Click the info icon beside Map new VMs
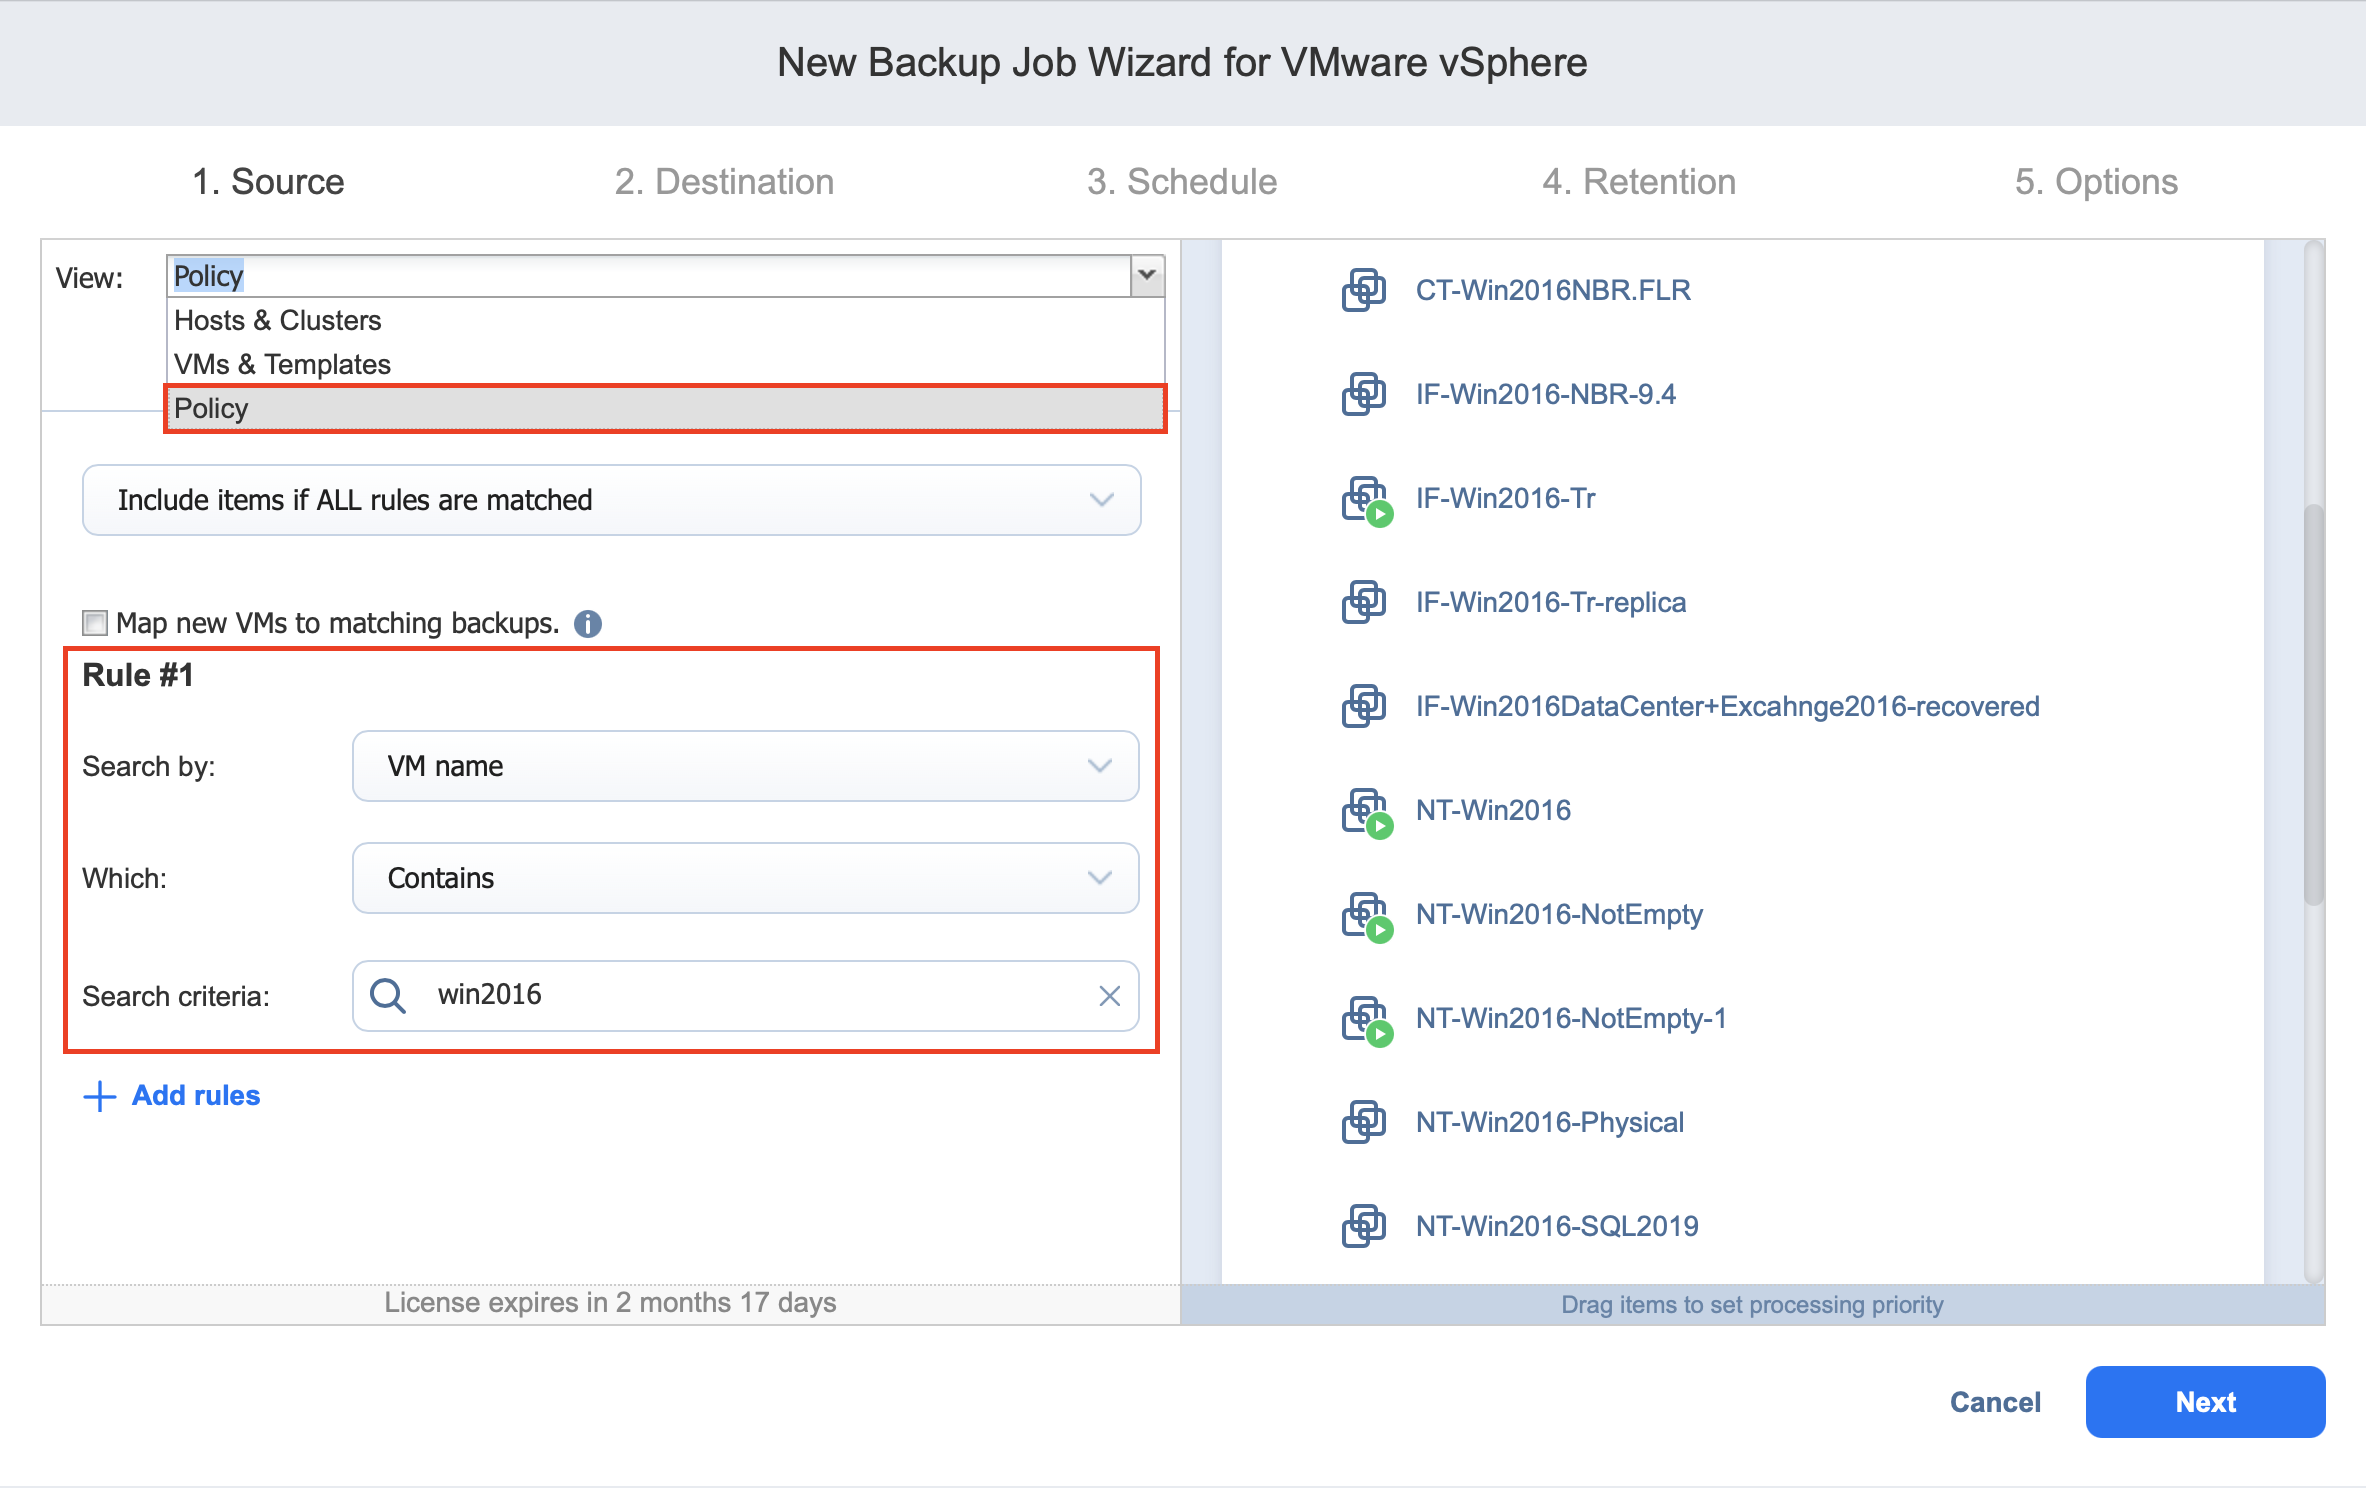The width and height of the screenshot is (2366, 1488). click(588, 624)
